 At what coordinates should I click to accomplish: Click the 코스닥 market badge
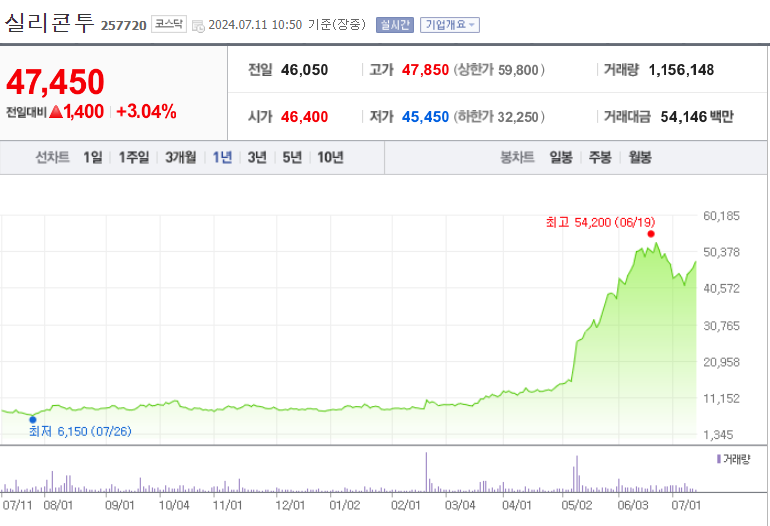click(x=169, y=24)
